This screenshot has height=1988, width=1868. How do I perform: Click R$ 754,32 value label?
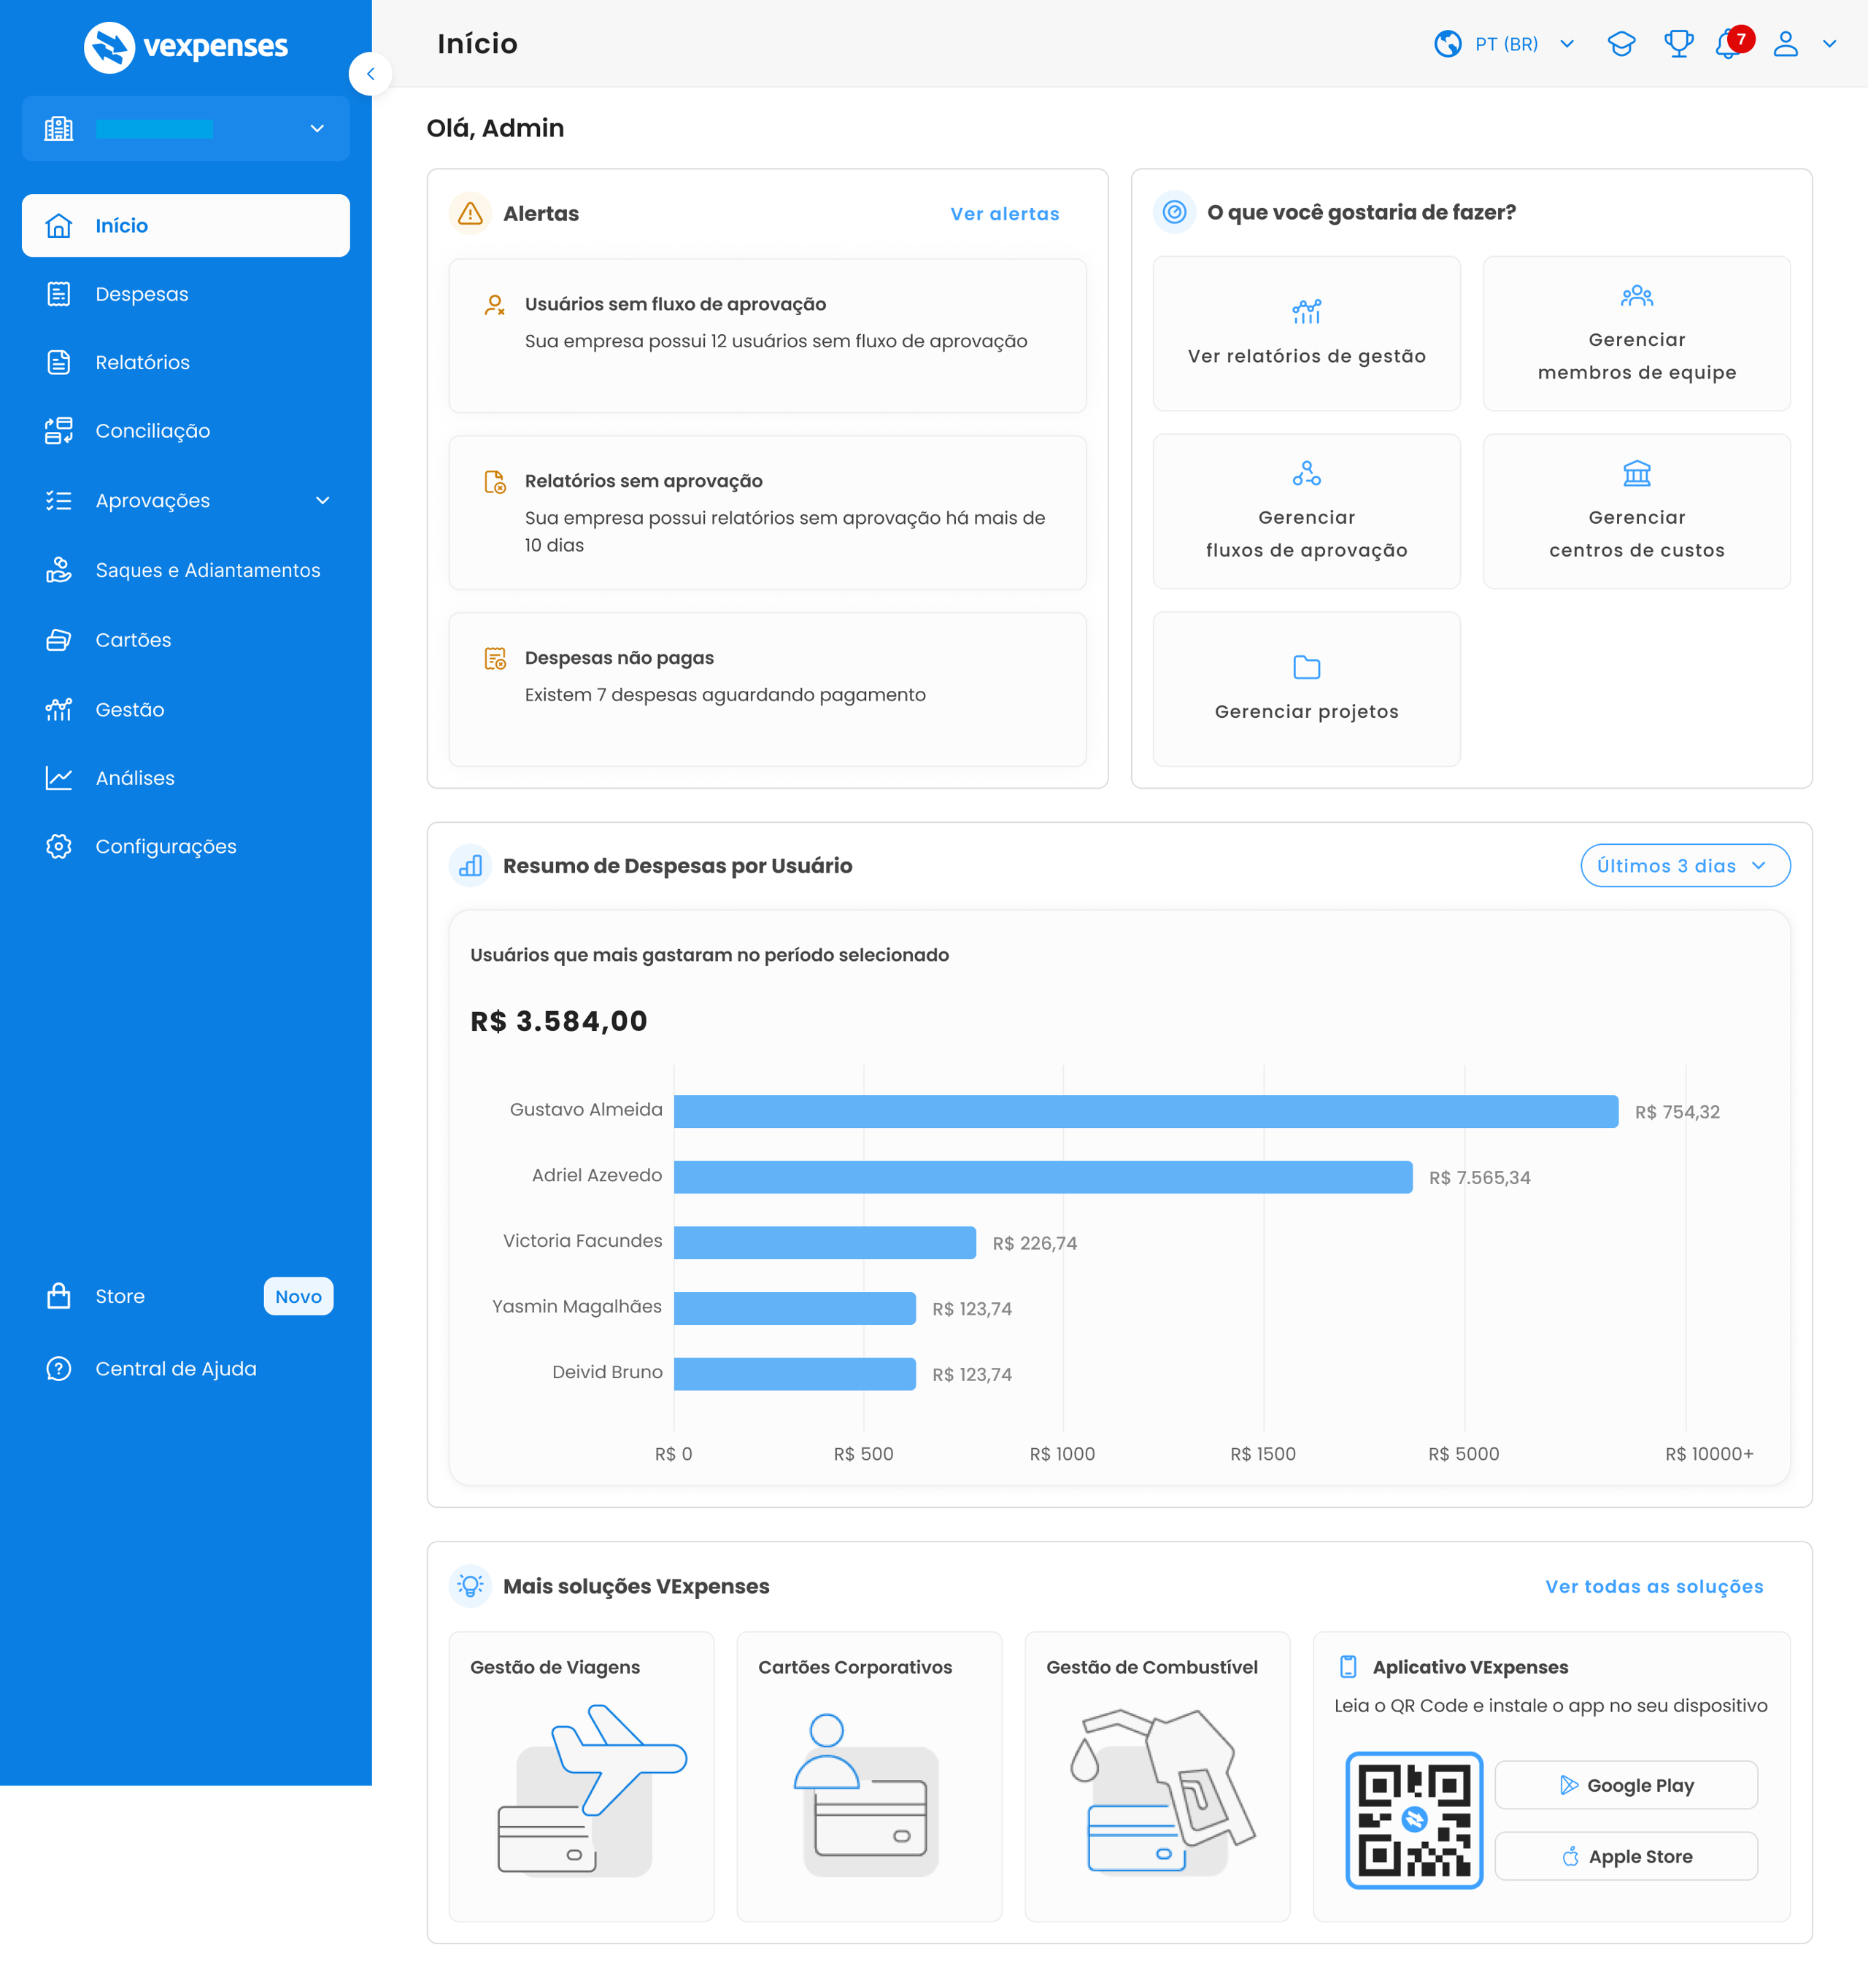point(1677,1112)
